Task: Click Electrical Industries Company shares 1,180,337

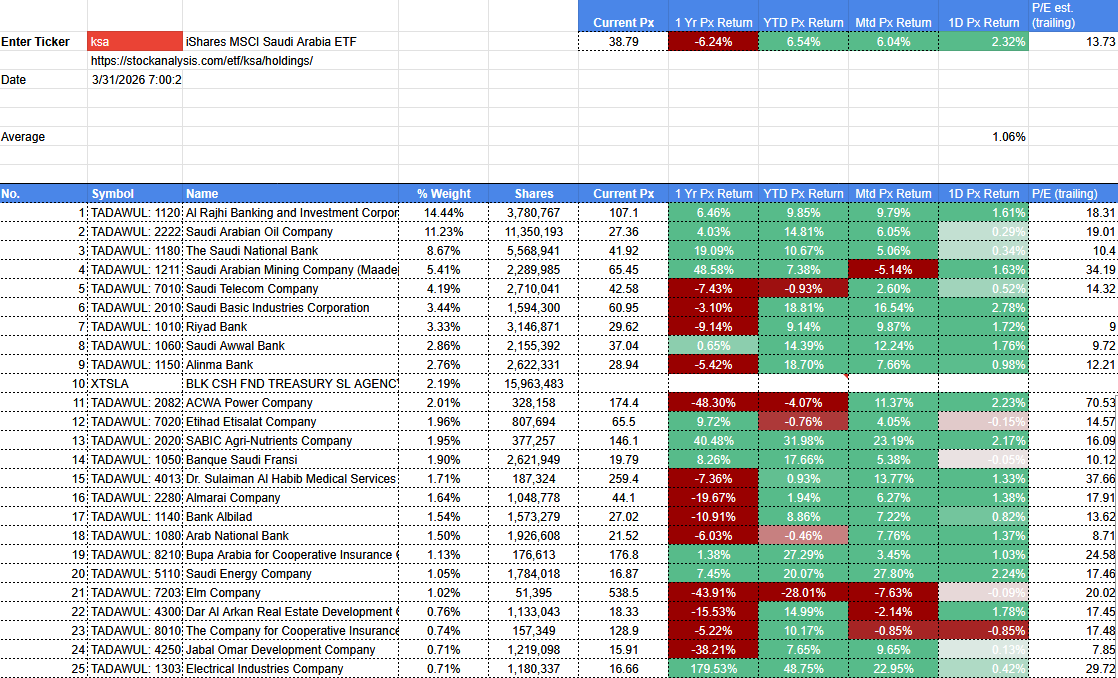Action: 533,669
